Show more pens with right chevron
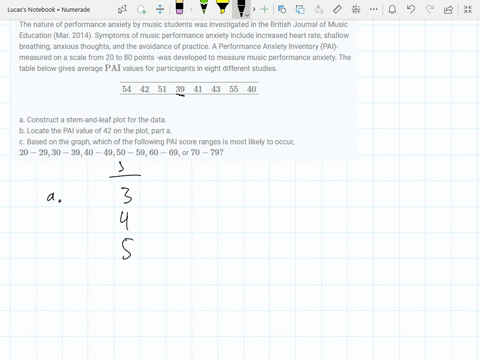 point(254,9)
